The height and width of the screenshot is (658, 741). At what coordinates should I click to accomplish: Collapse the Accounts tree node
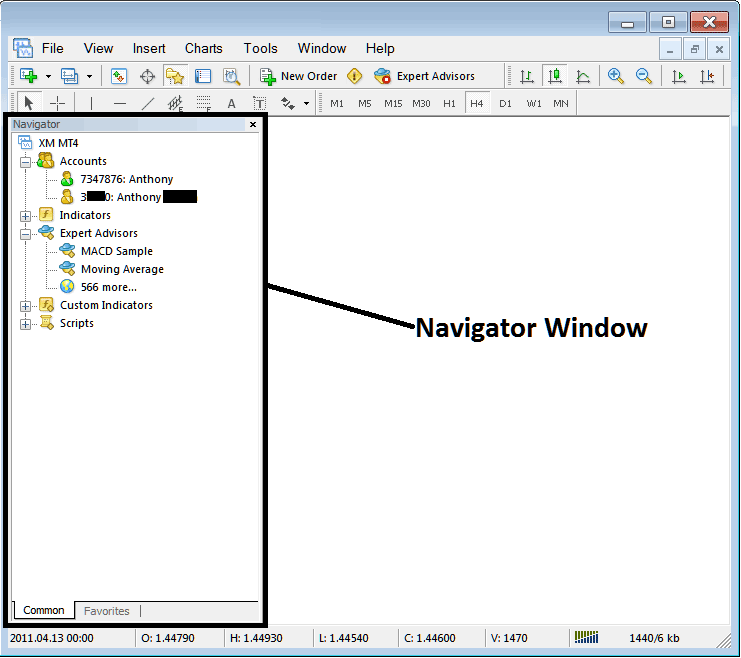[26, 162]
